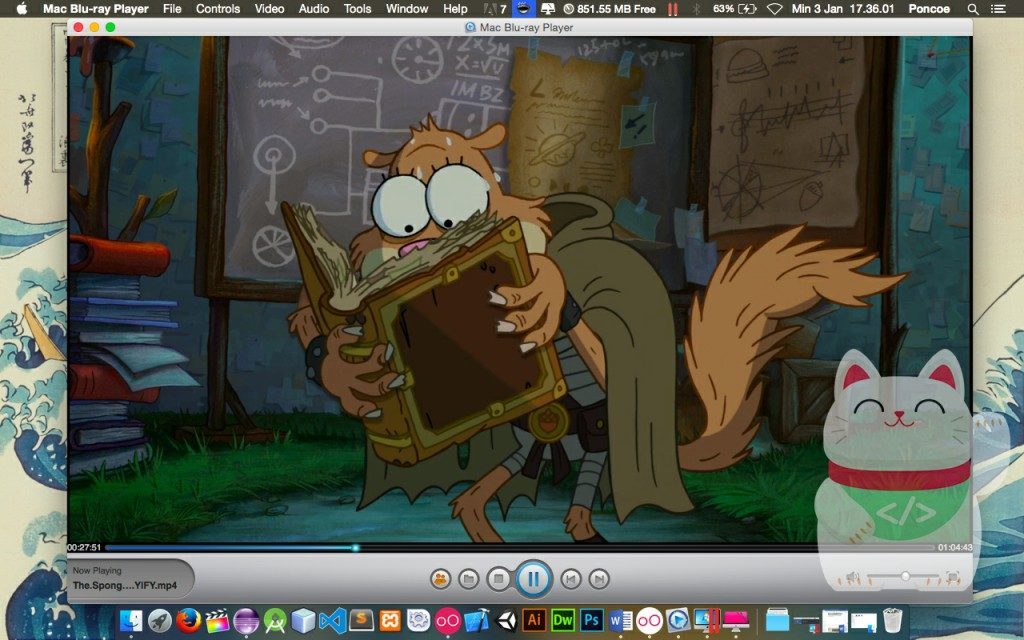The width and height of the screenshot is (1024, 640).
Task: Open the Audio menu
Action: pyautogui.click(x=313, y=9)
